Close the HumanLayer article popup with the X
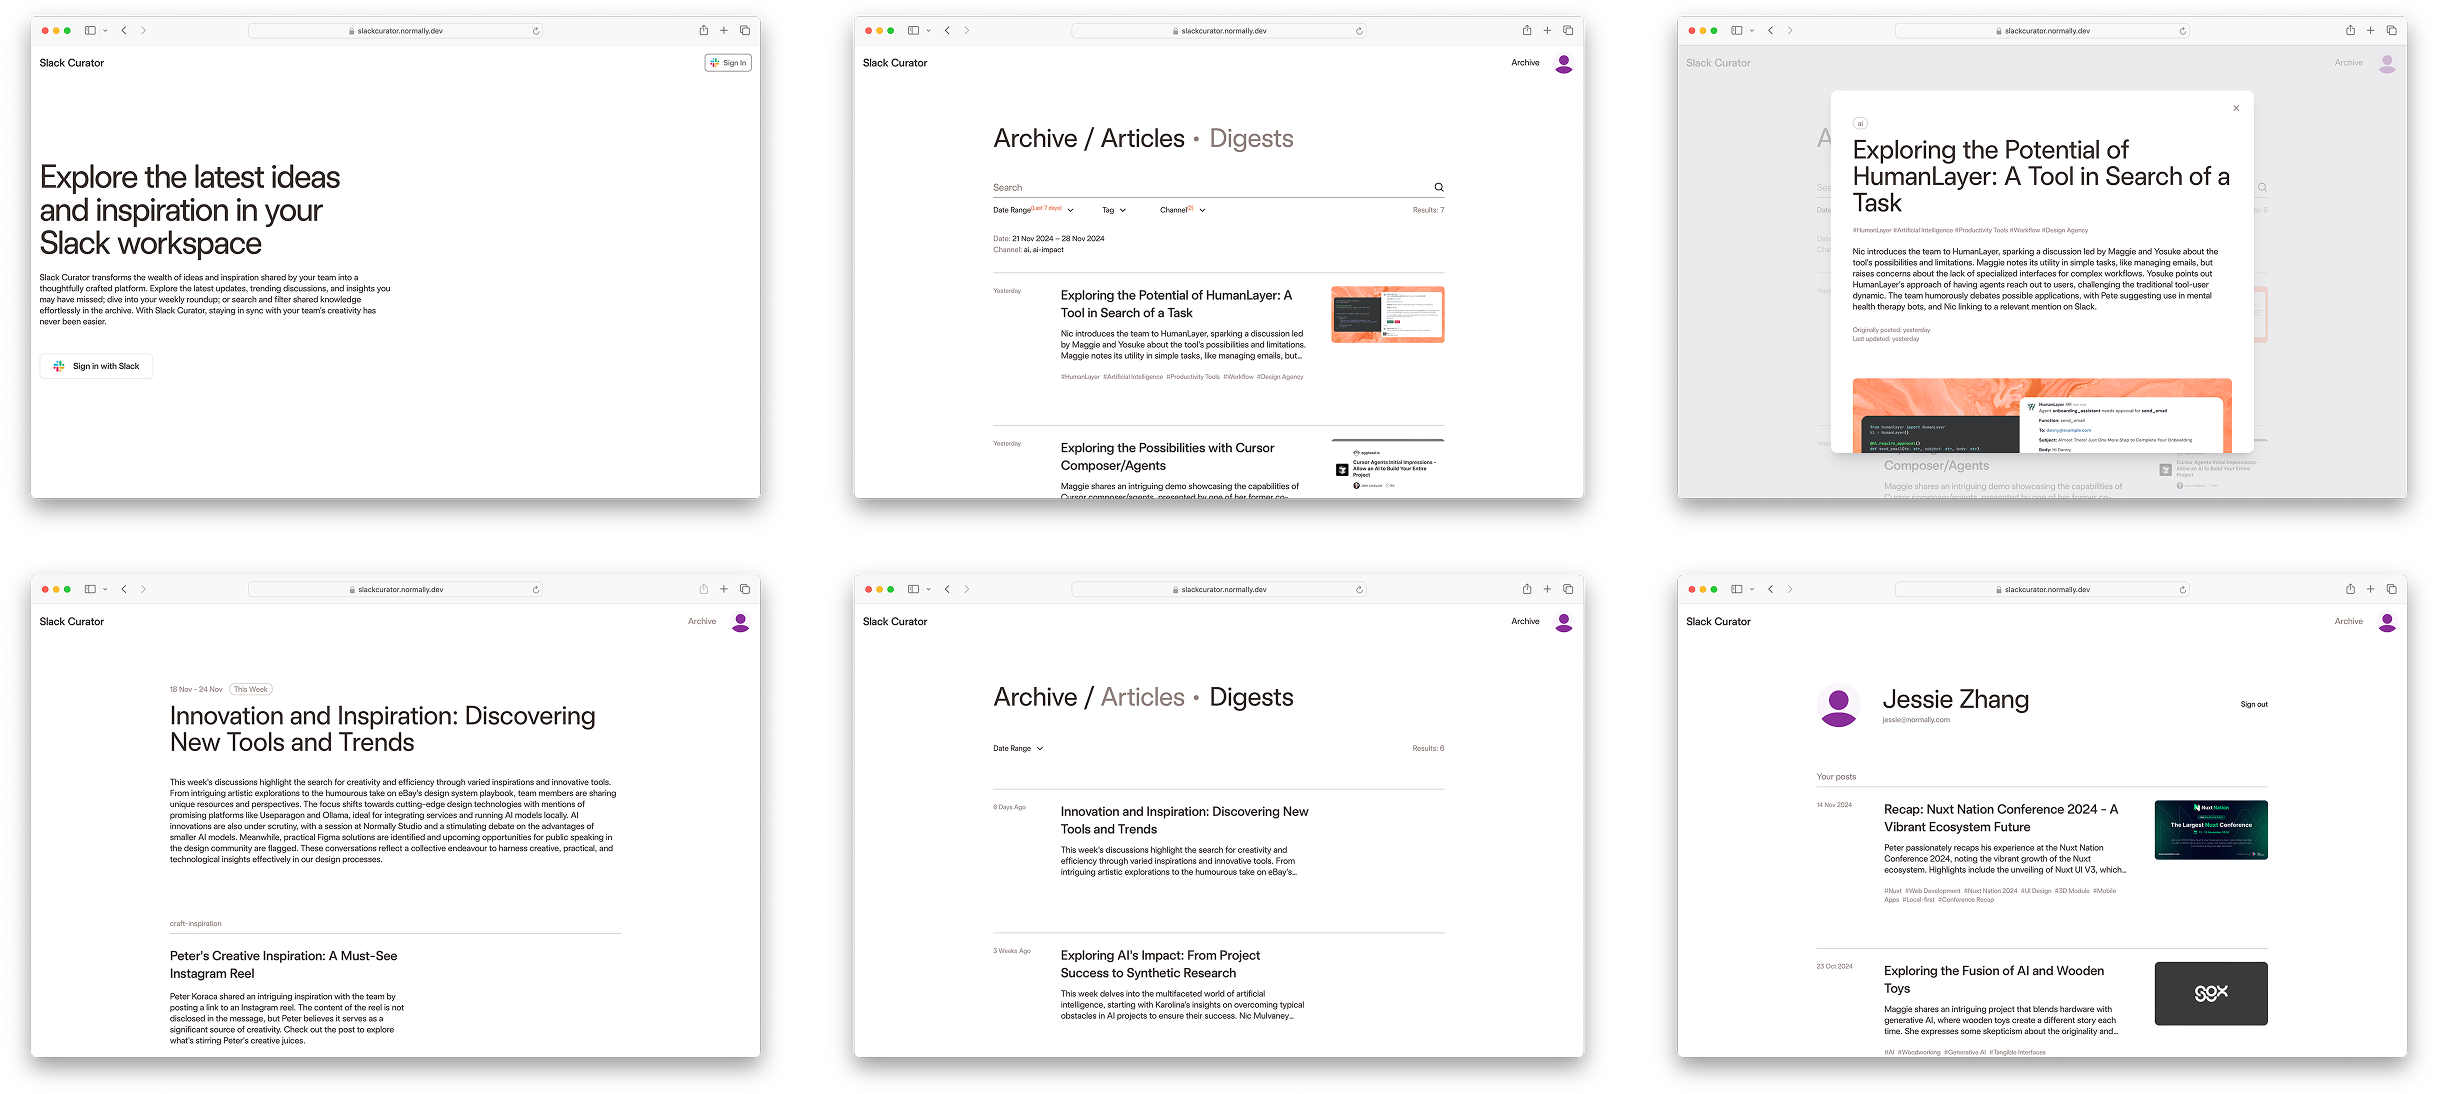Screen dimensions: 2439x1094 (x=2236, y=108)
